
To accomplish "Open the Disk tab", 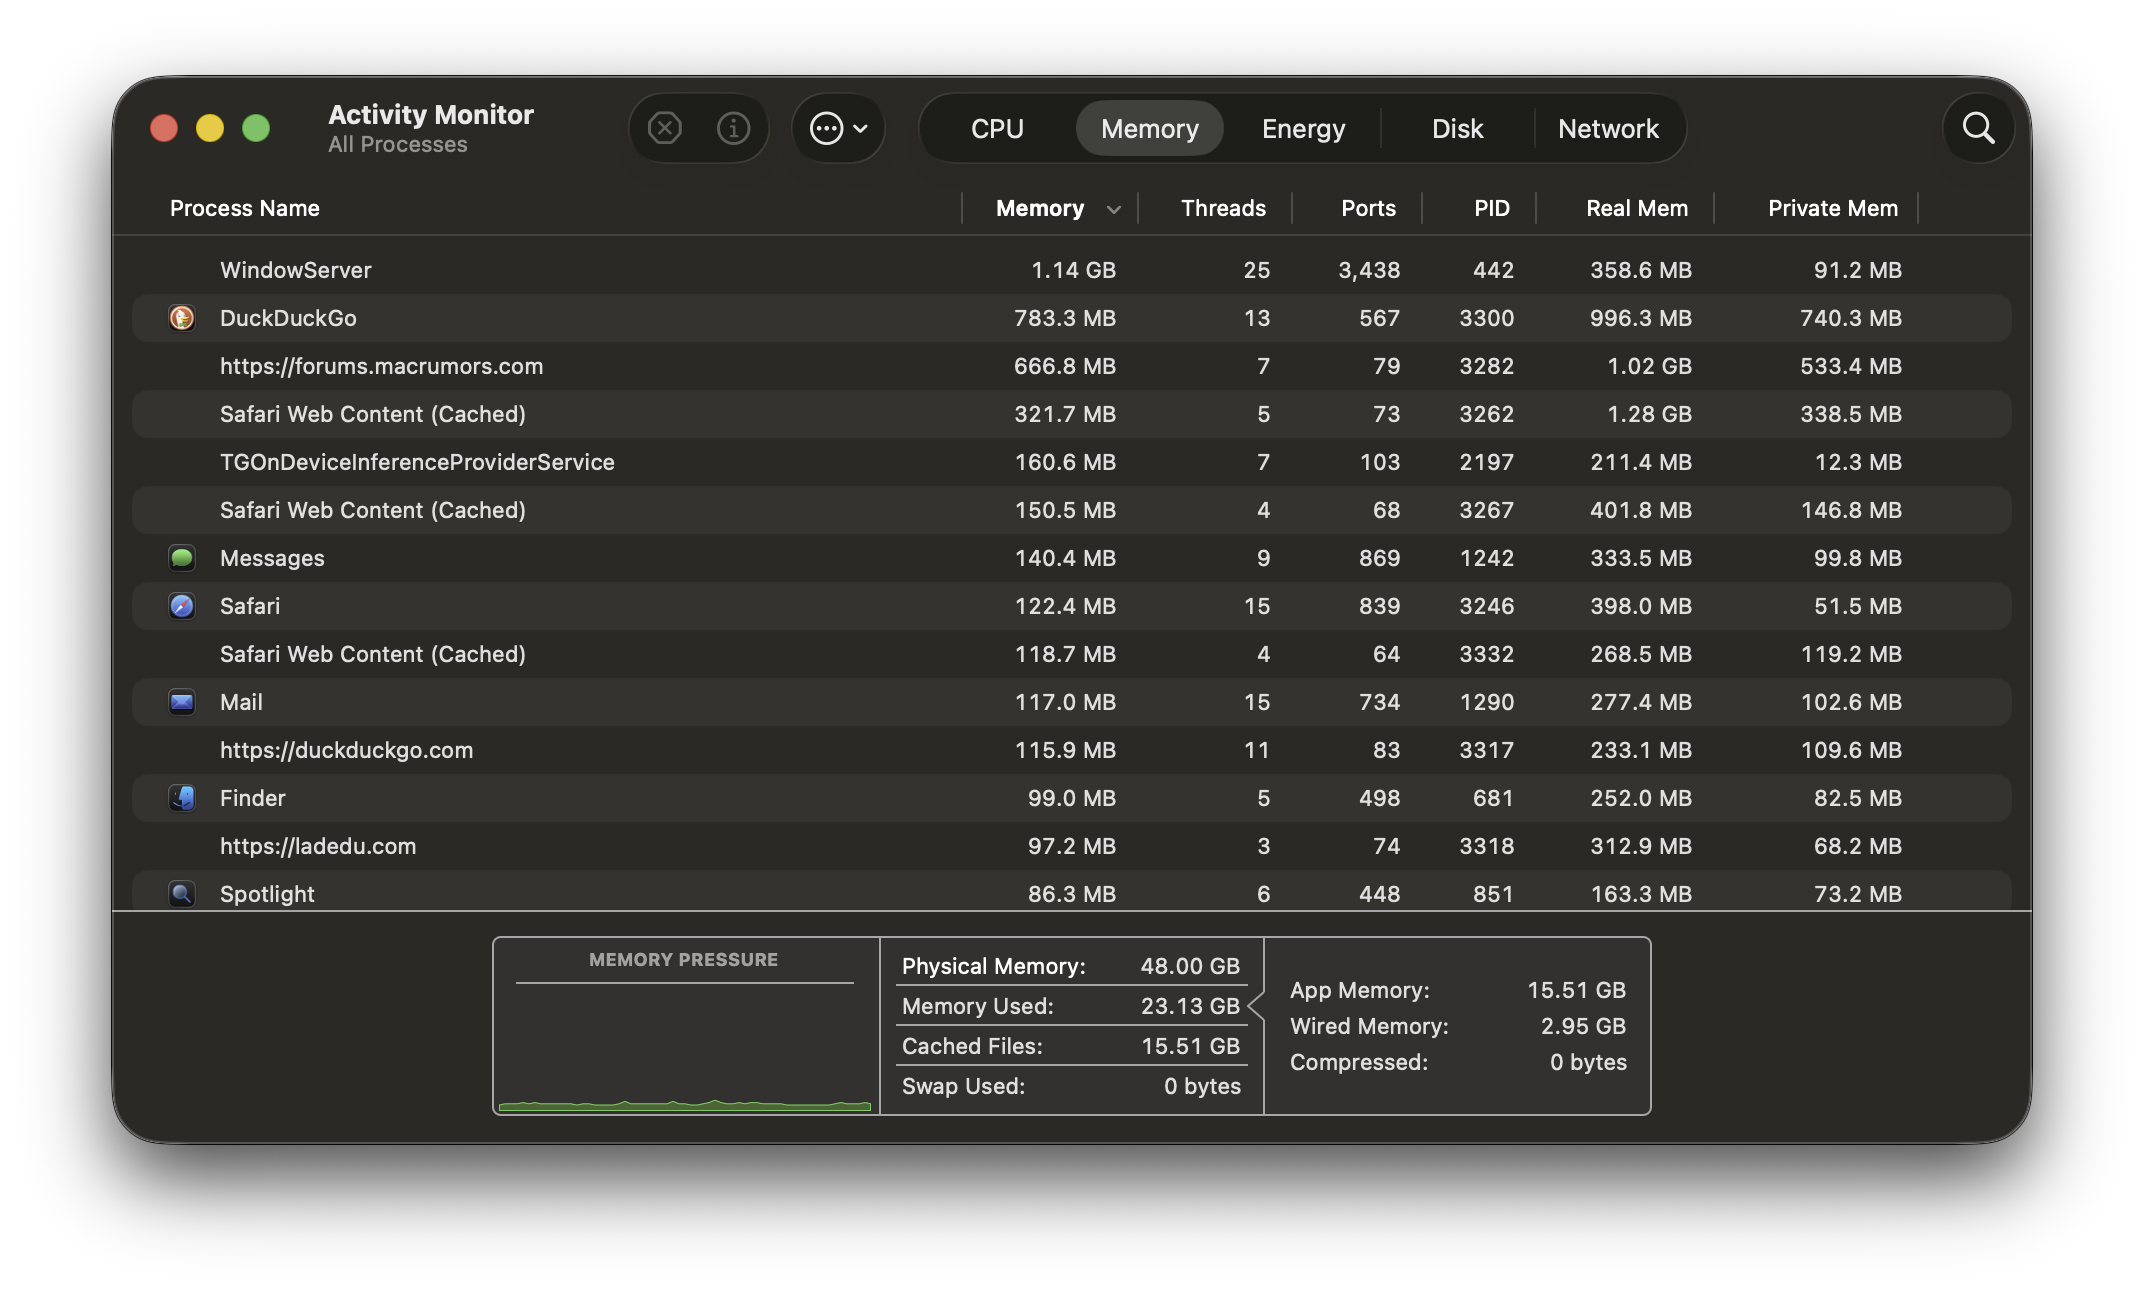I will click(x=1457, y=129).
